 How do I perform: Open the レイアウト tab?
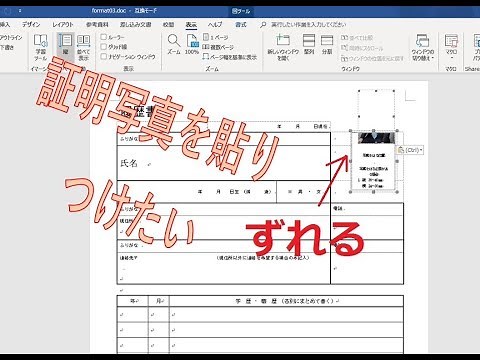coord(63,24)
